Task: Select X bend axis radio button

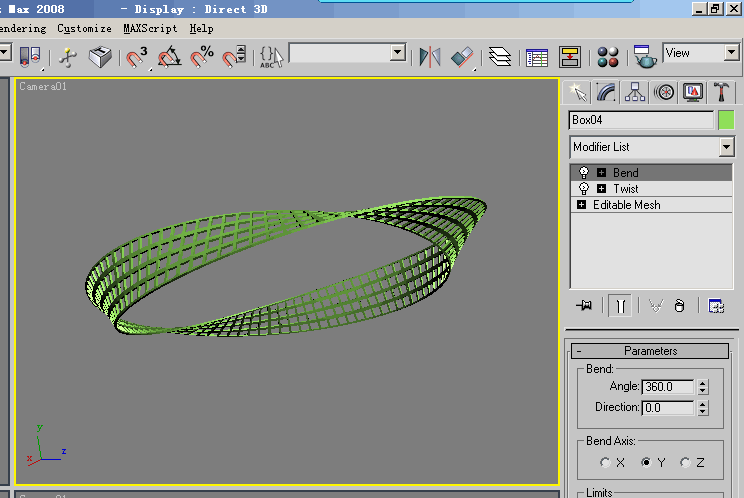Action: [605, 462]
